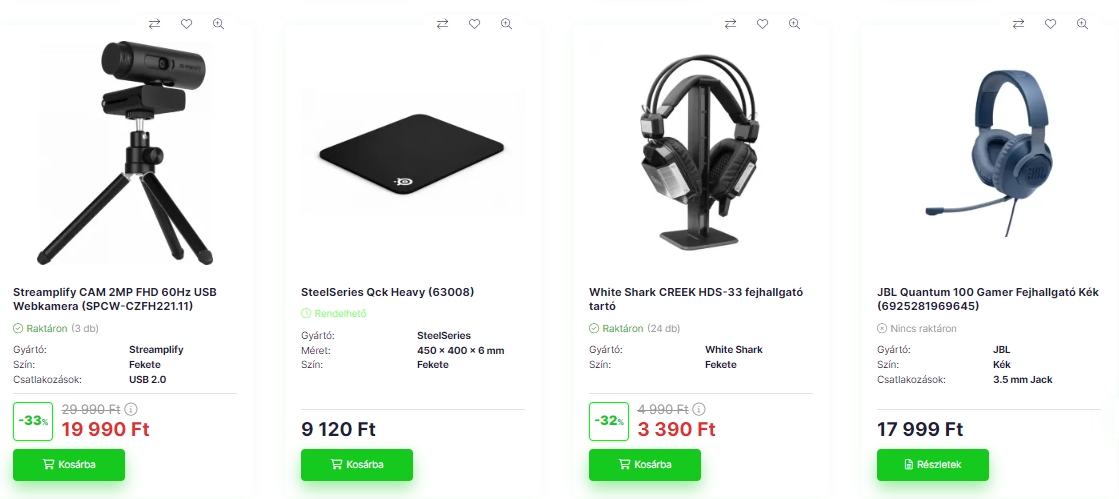The width and height of the screenshot is (1119, 499).
Task: Favorite the SteelSeries Qck Heavy mousepad
Action: click(474, 24)
